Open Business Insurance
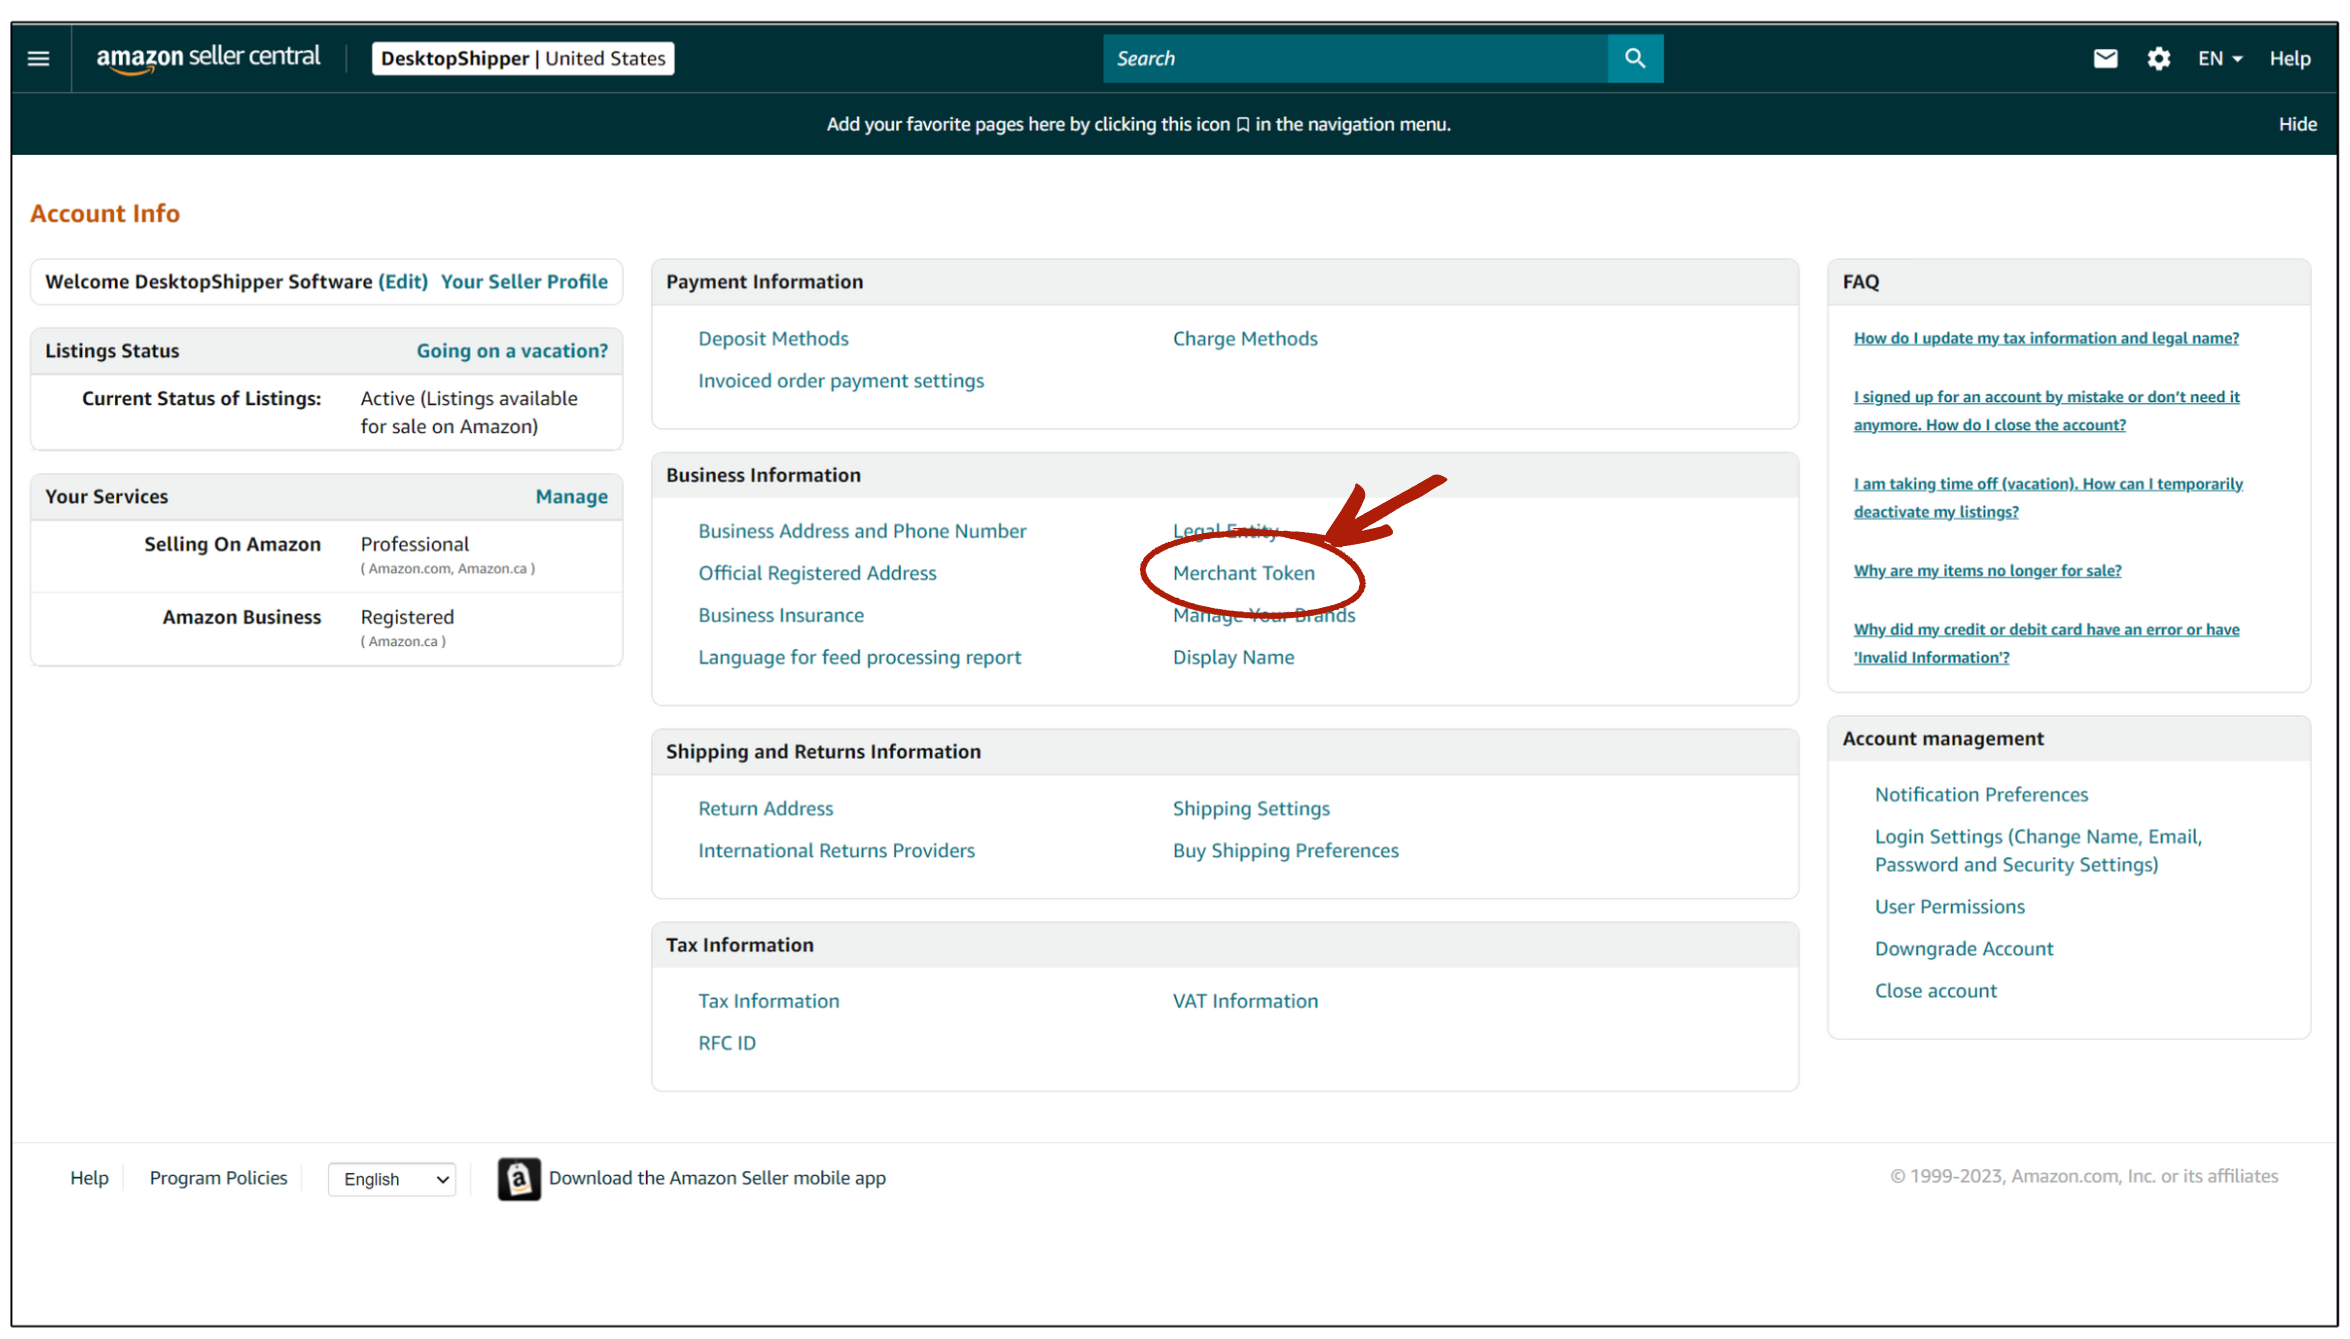 [781, 615]
